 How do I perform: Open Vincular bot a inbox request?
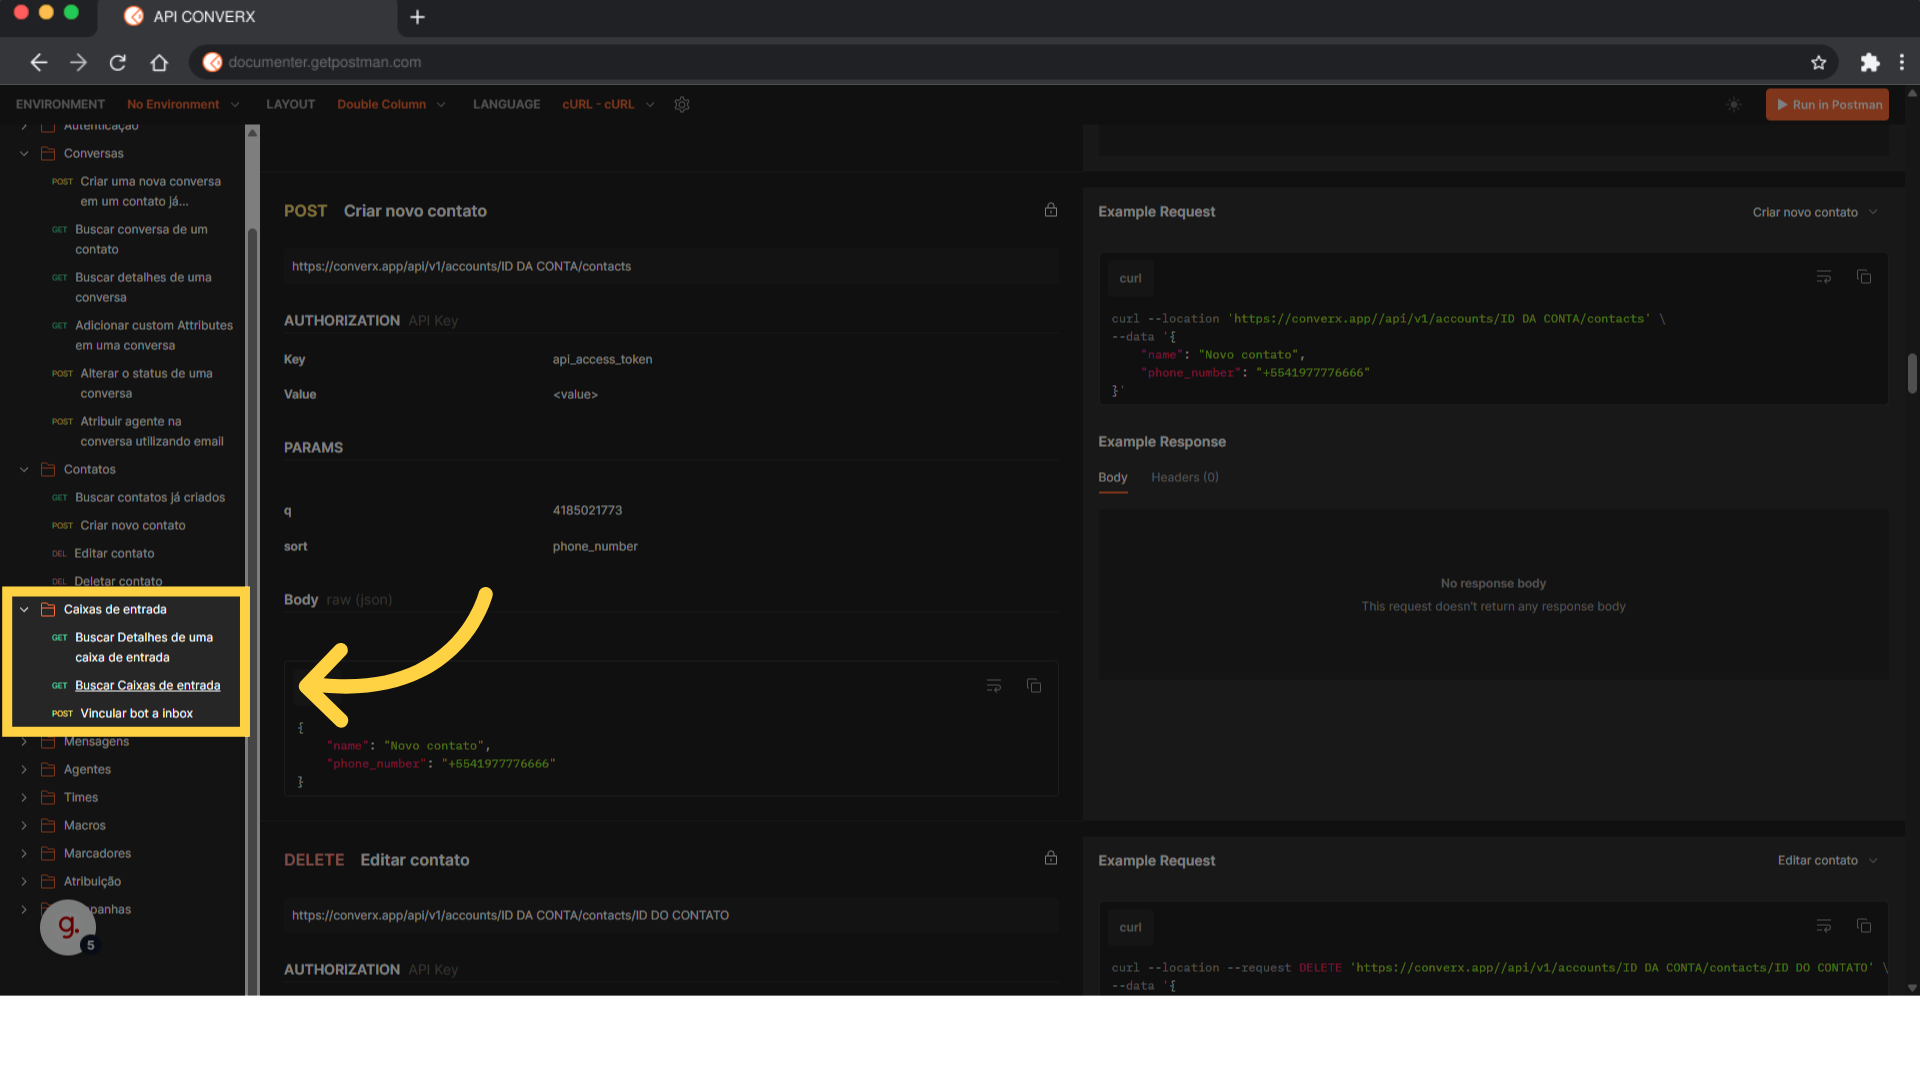136,713
